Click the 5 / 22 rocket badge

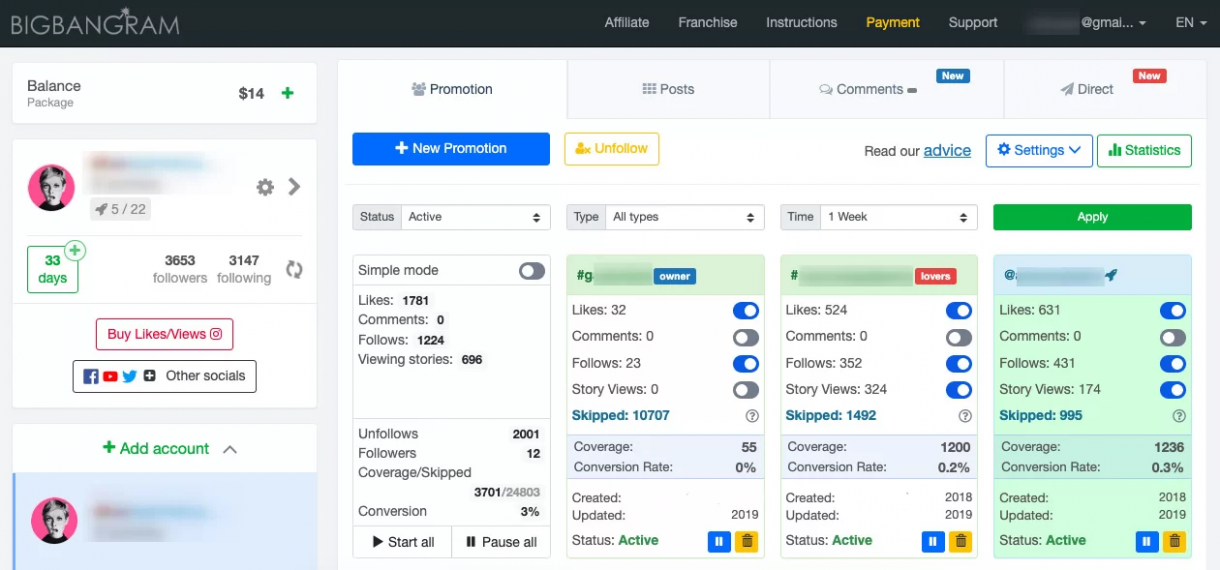click(120, 209)
